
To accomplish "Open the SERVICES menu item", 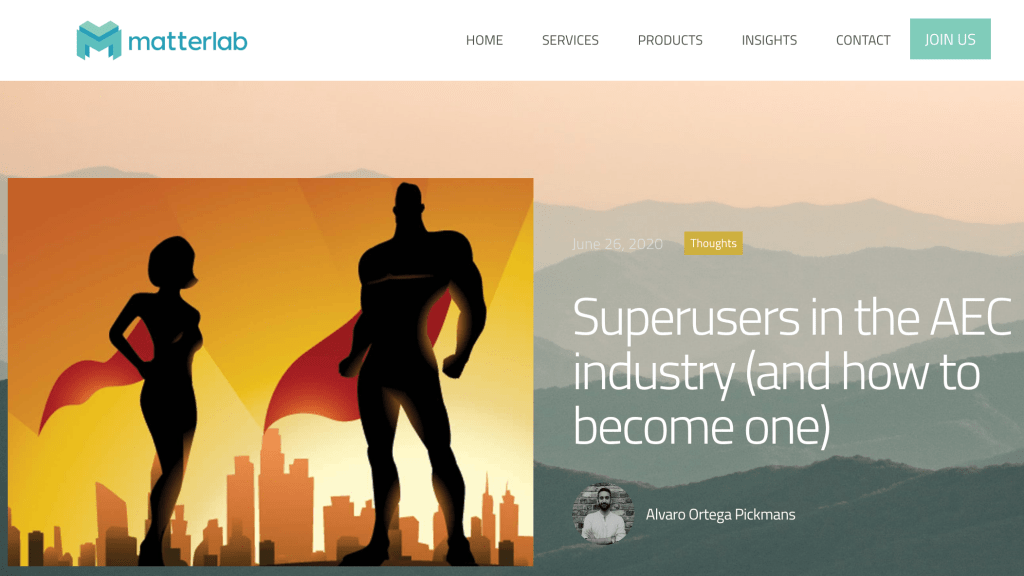I will [570, 40].
